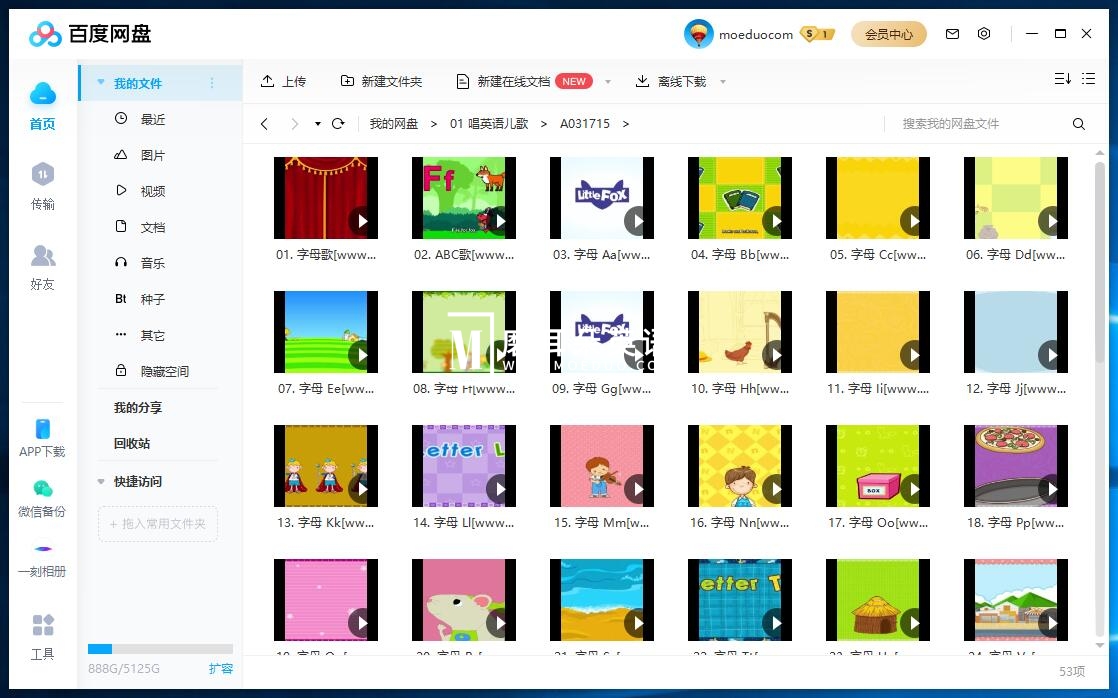This screenshot has height=698, width=1118.
Task: Open the 音乐 (Music) category
Action: 152,262
